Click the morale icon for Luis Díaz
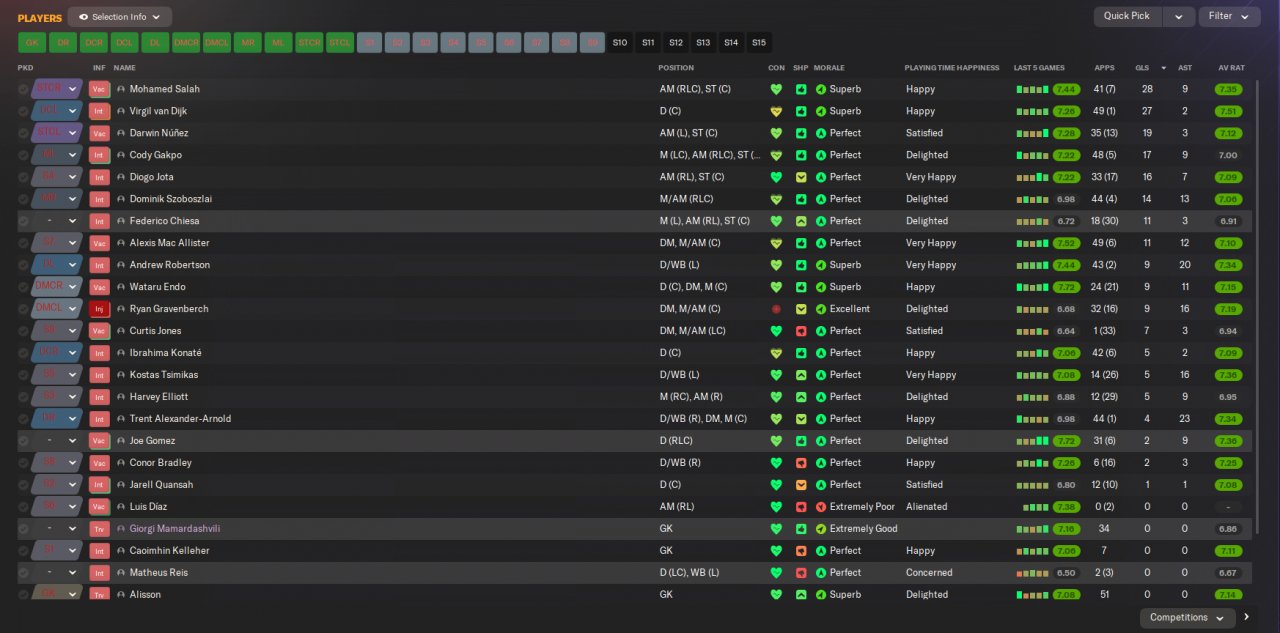 click(821, 507)
